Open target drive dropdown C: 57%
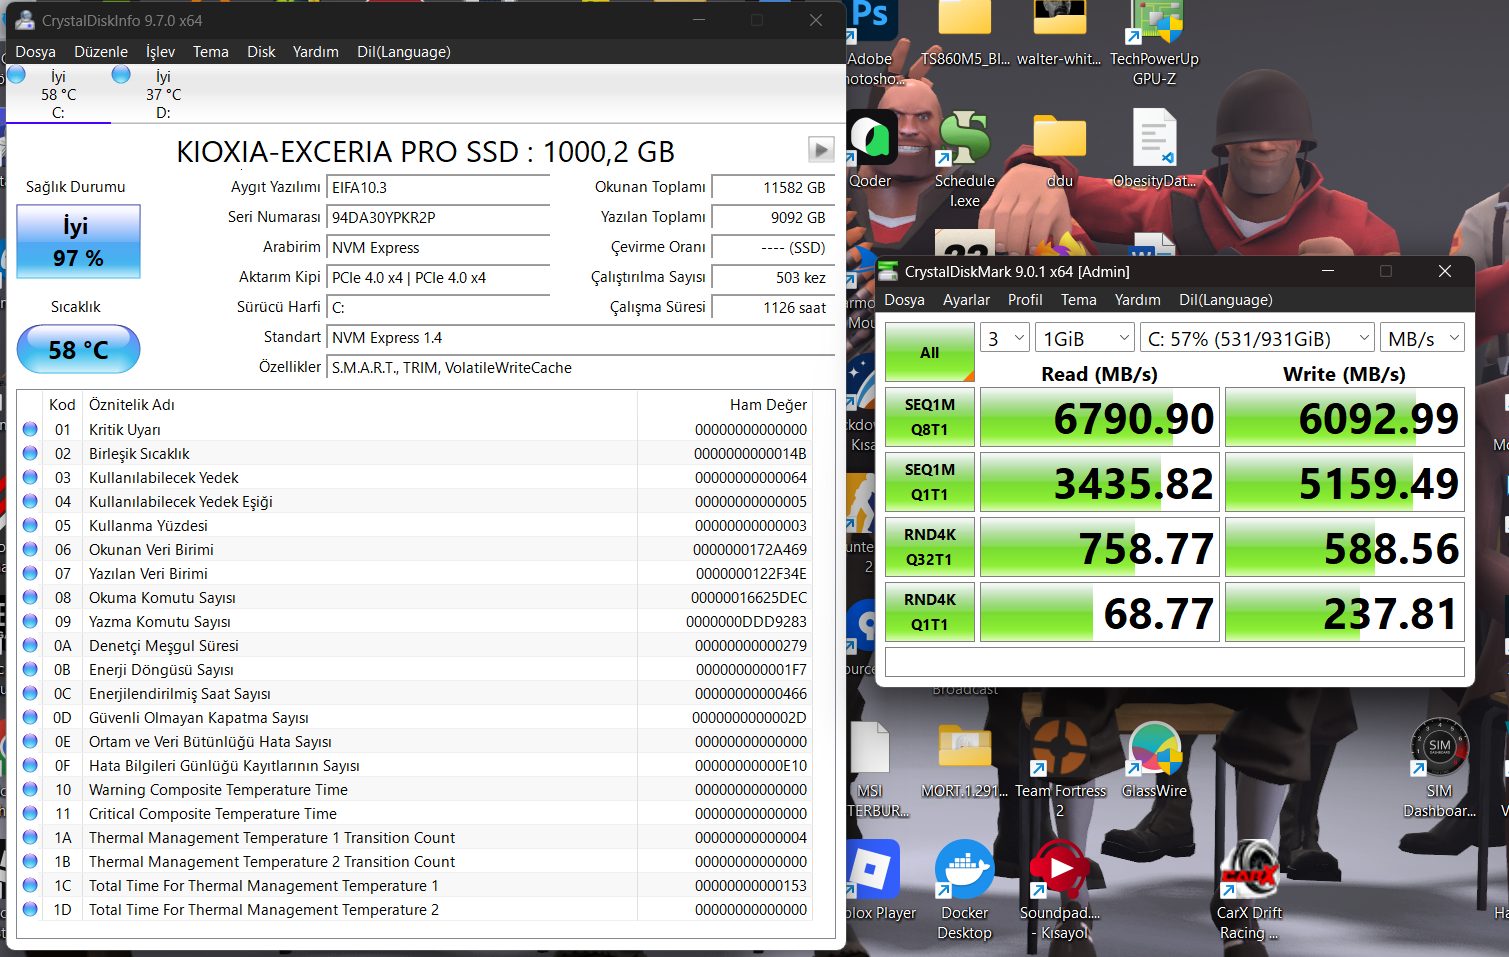Screen dimensions: 1509x957 point(1257,338)
